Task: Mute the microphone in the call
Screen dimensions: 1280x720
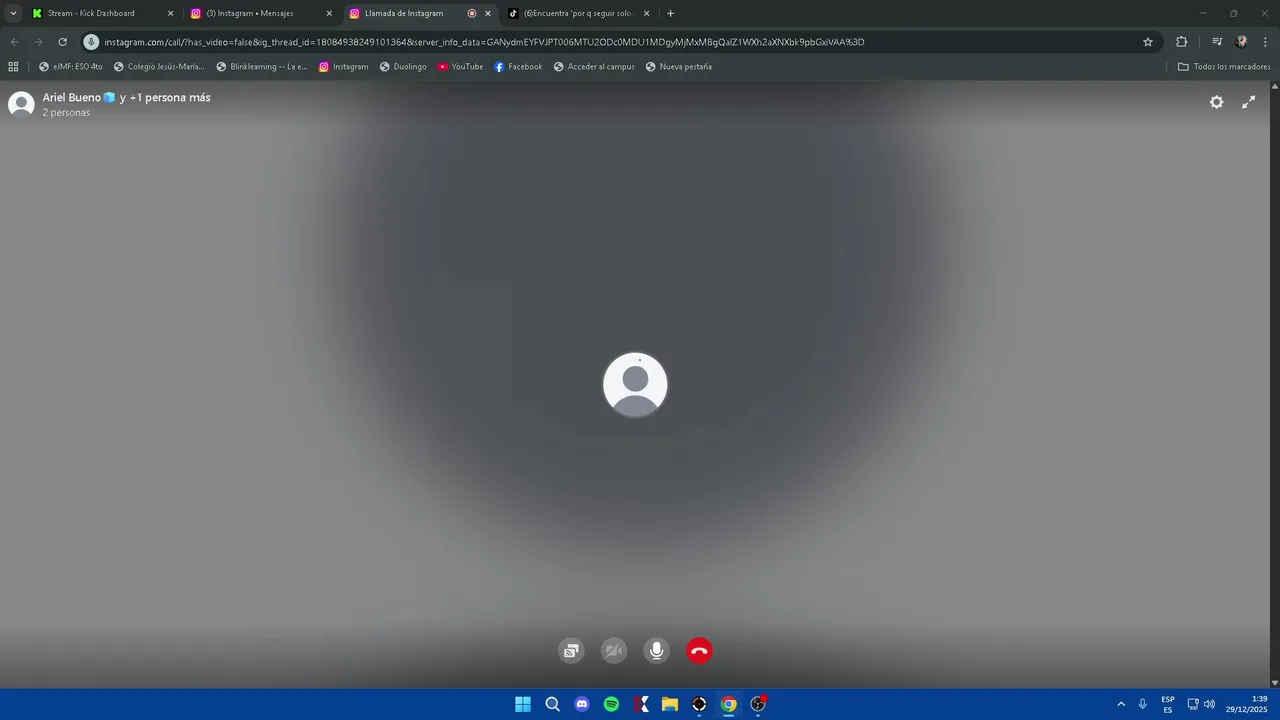Action: [656, 651]
